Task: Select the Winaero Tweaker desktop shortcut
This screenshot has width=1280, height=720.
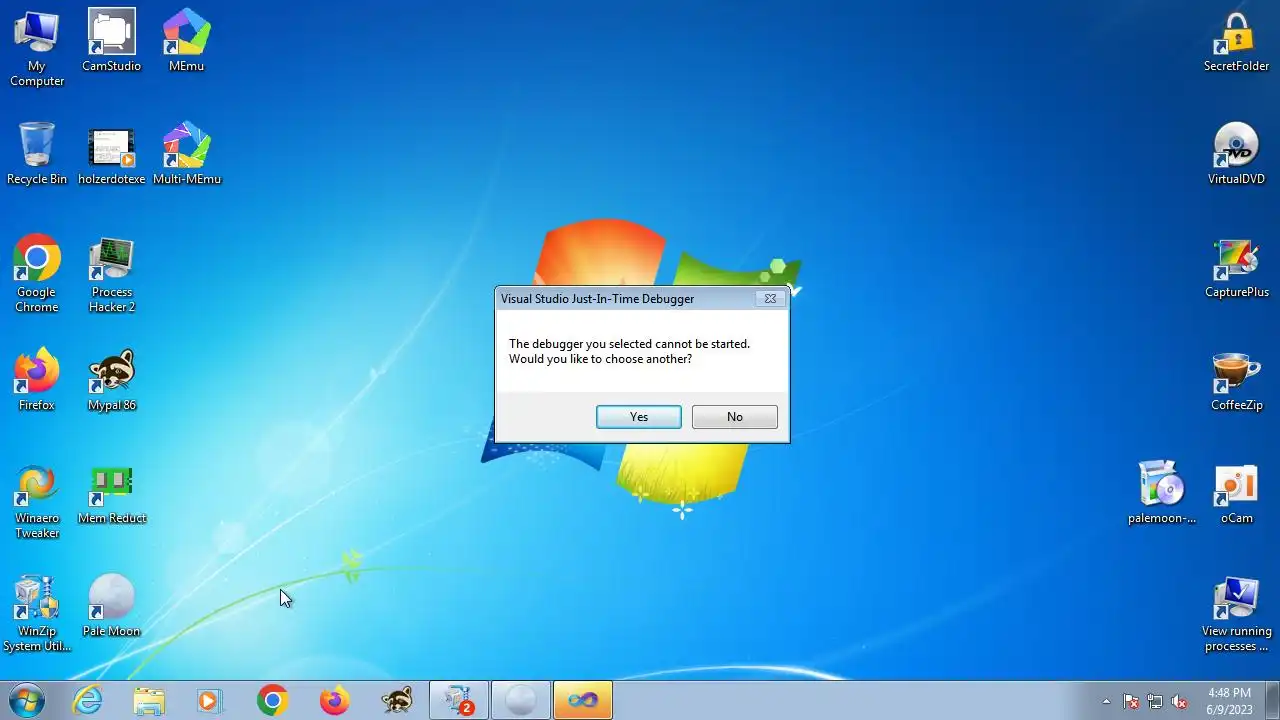Action: coord(37,500)
